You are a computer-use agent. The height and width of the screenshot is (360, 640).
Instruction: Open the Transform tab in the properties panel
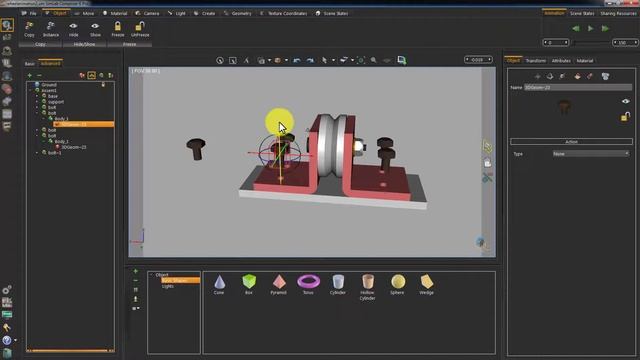[536, 61]
